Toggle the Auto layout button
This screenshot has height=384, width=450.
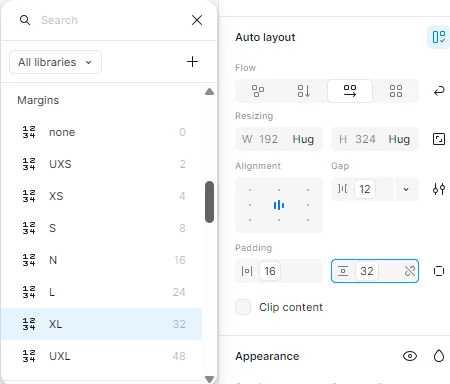439,37
